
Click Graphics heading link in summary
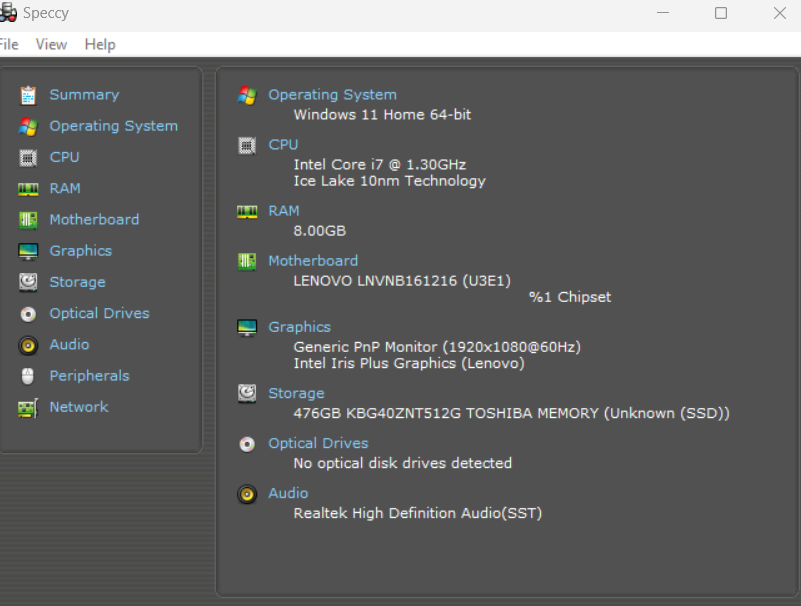(300, 327)
